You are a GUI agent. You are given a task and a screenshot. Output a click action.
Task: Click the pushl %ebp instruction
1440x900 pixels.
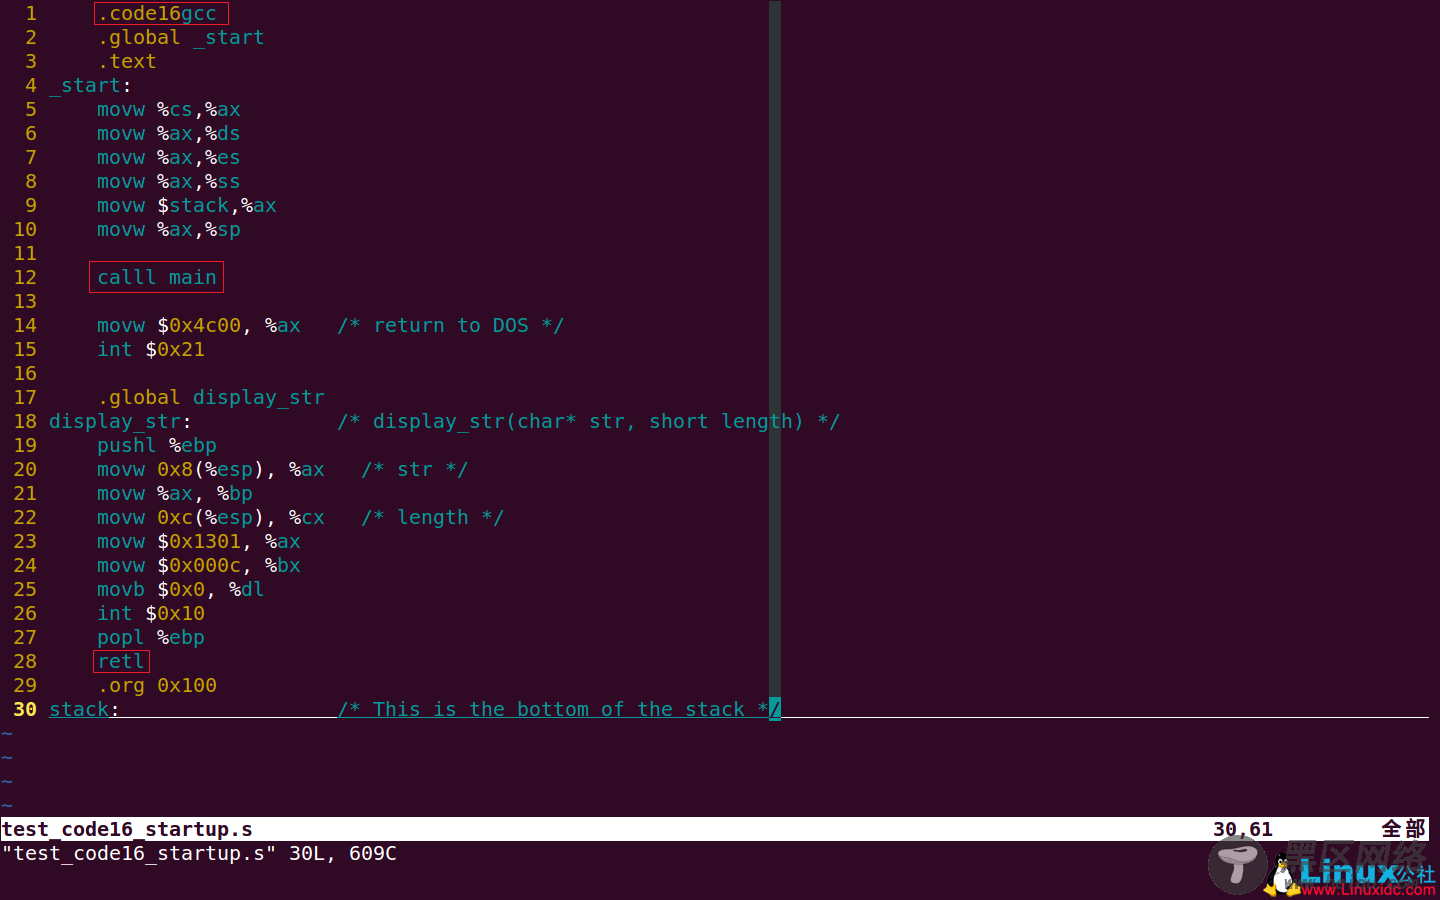click(157, 445)
